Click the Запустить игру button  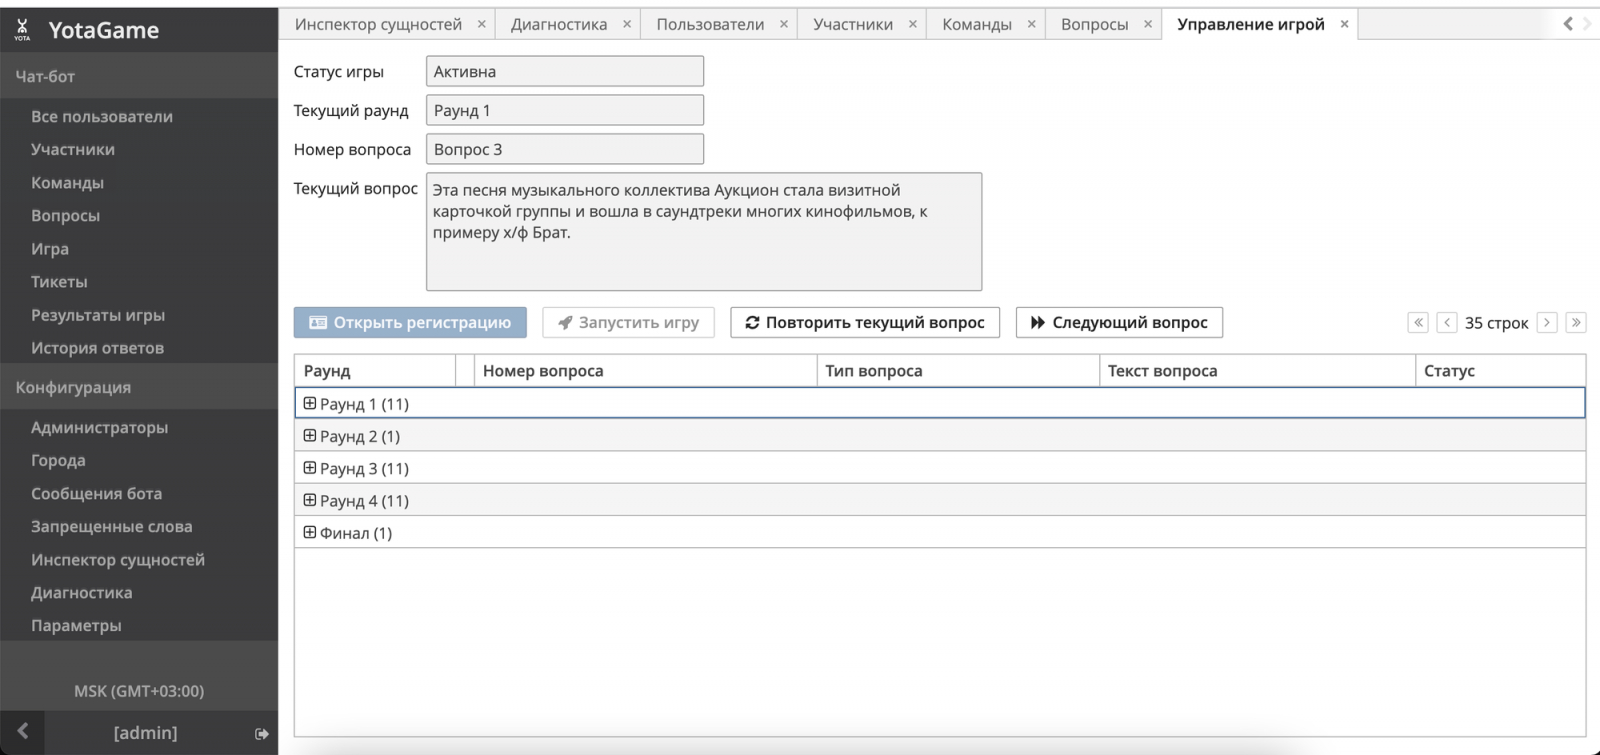click(x=628, y=322)
